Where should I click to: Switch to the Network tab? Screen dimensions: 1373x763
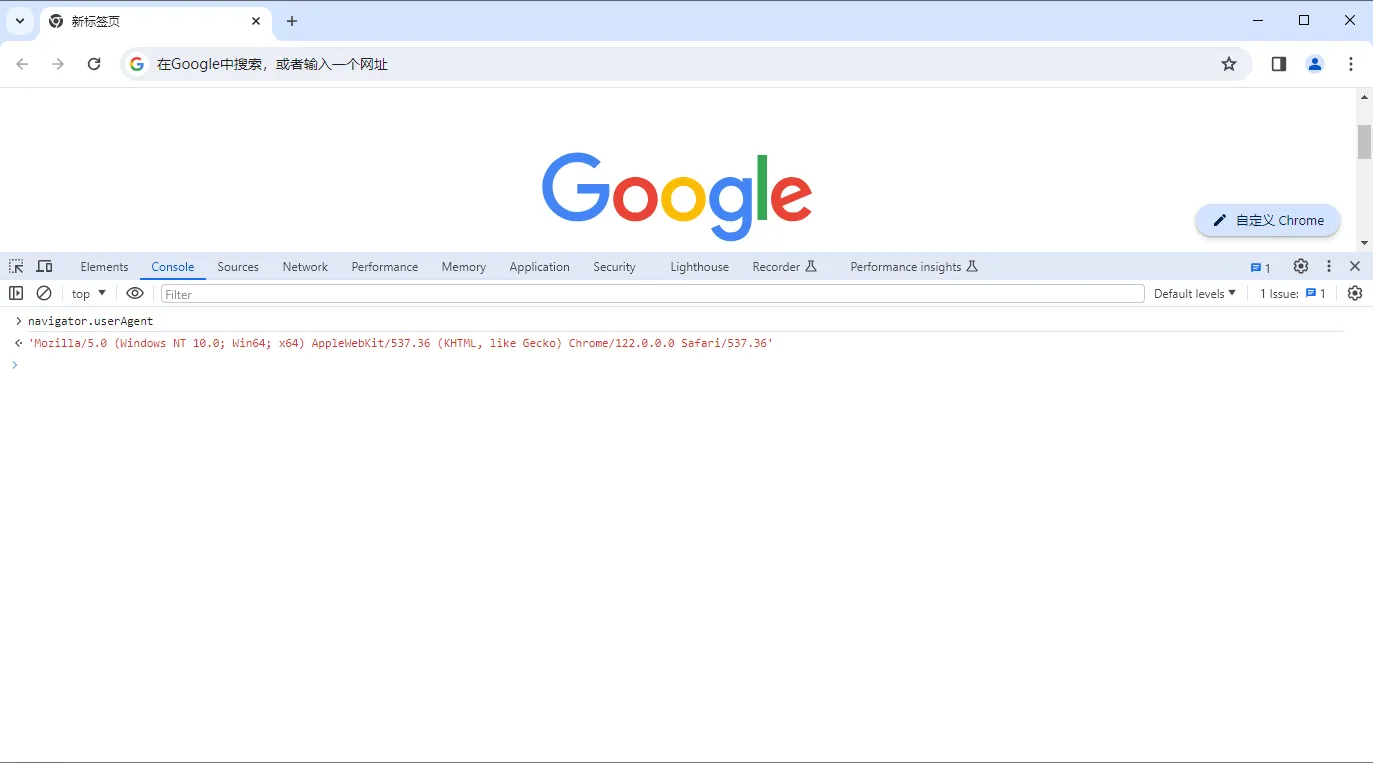pyautogui.click(x=305, y=267)
